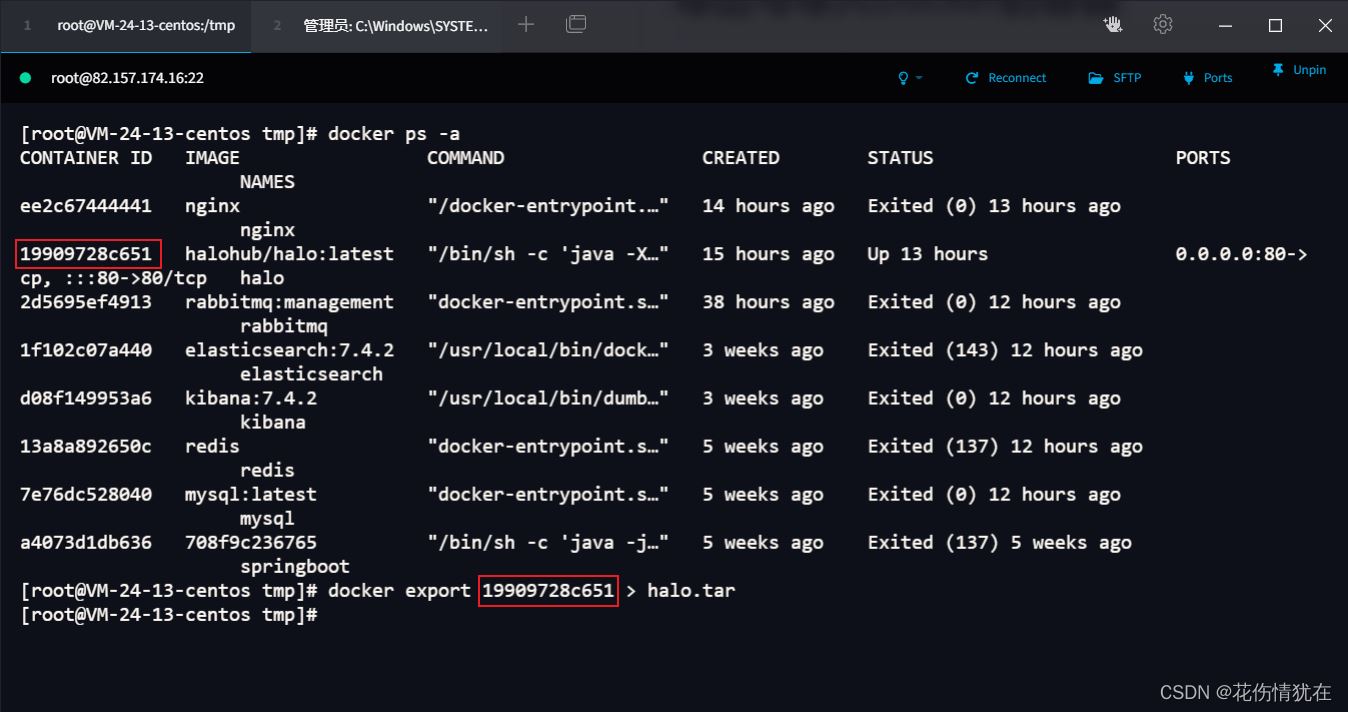Click the container name halo
The image size is (1348, 712).
click(x=262, y=278)
